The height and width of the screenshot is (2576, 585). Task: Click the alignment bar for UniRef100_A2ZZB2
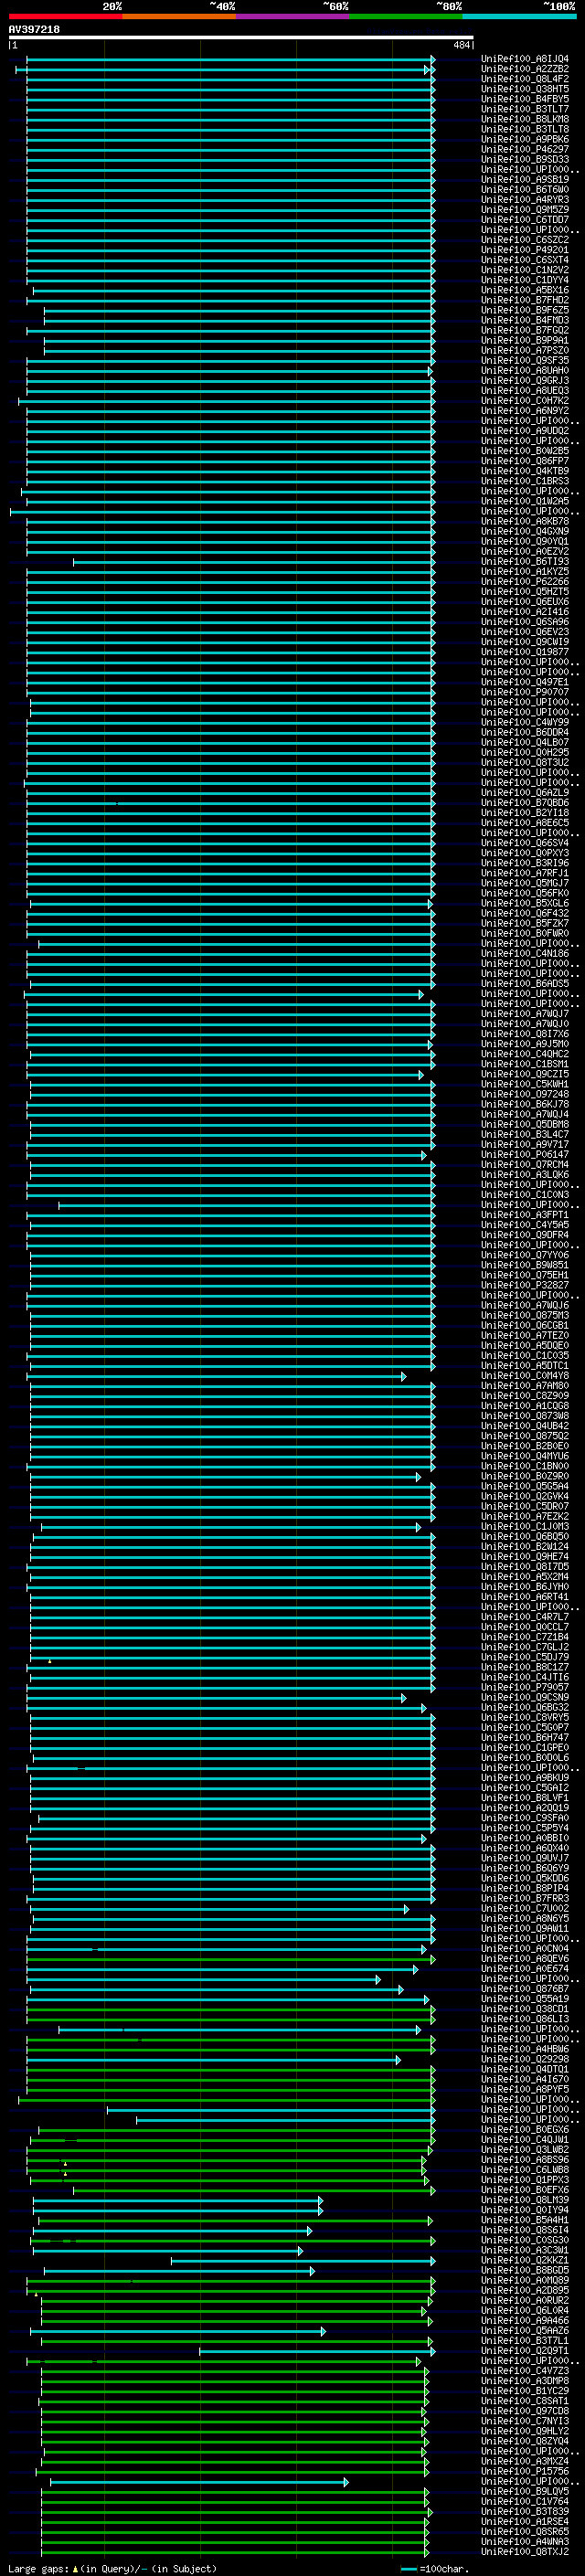coord(223,70)
